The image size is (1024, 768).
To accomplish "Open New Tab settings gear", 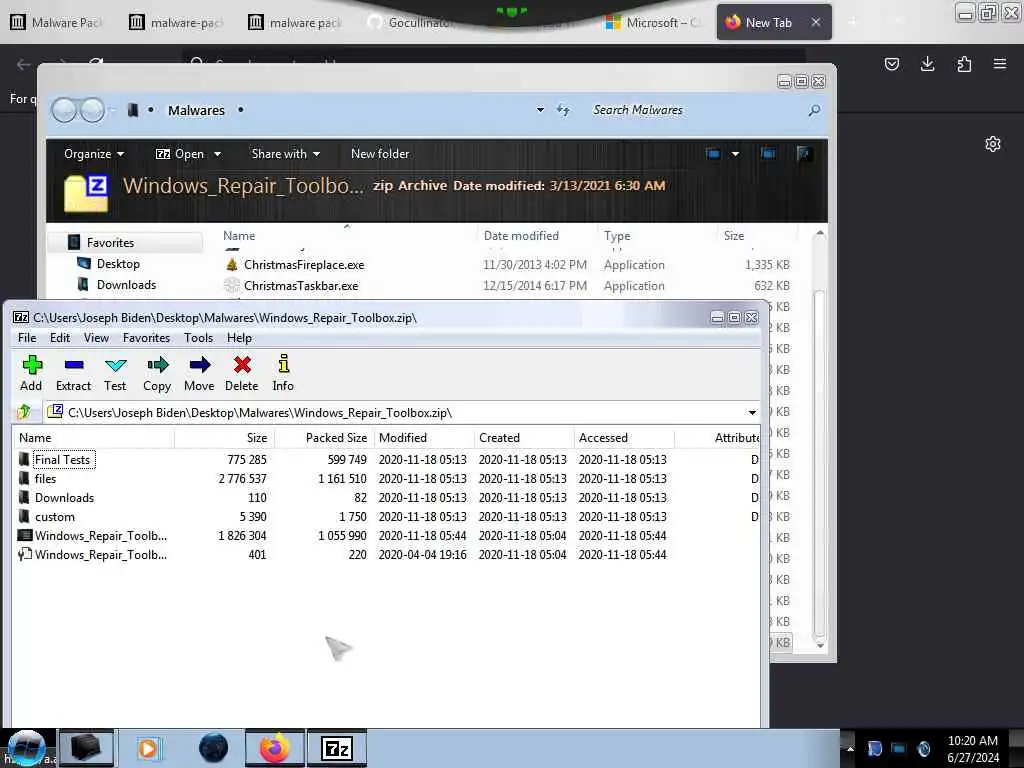I will point(993,144).
